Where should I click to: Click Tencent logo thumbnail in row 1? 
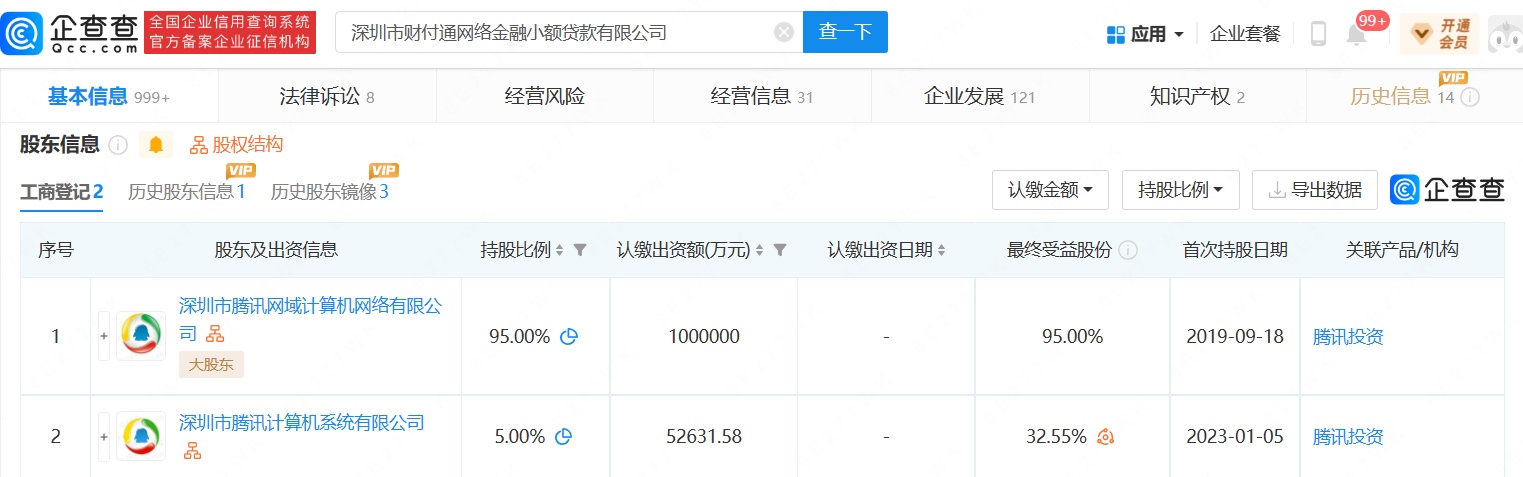(141, 336)
